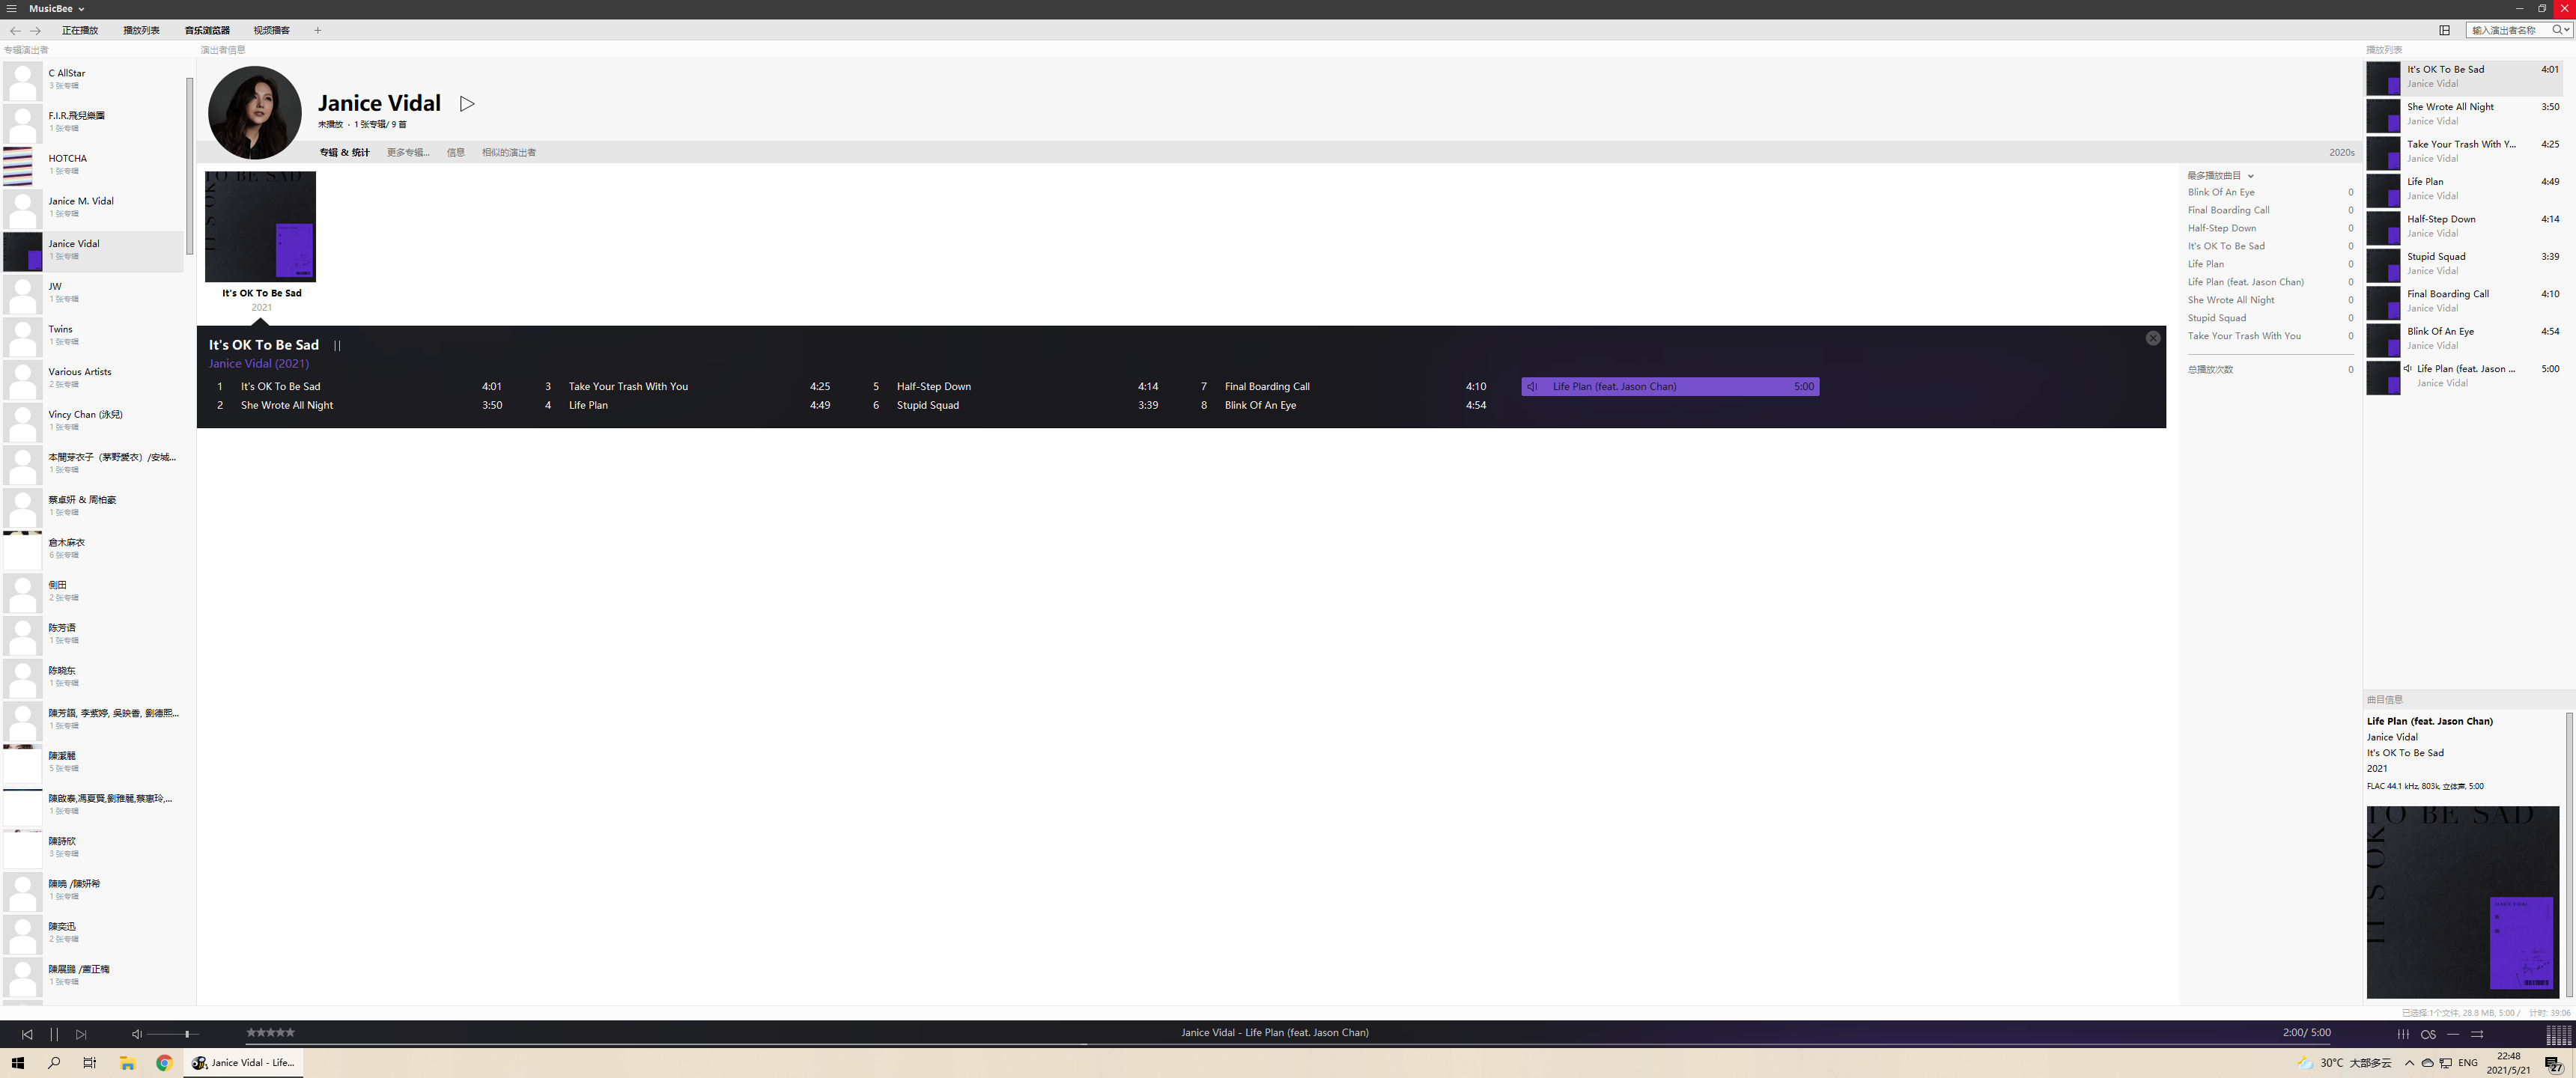Image resolution: width=2576 pixels, height=1078 pixels.
Task: Mute with the volume speaker icon
Action: [137, 1034]
